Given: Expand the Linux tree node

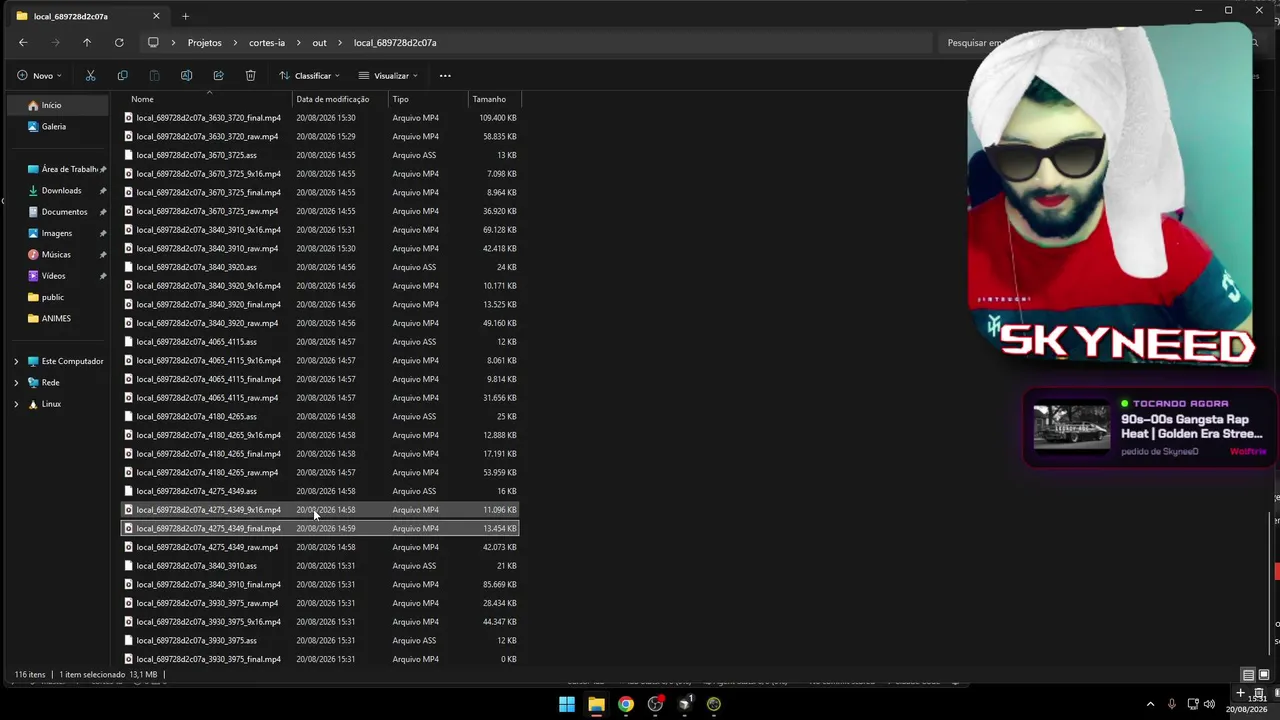Looking at the screenshot, I should 16,404.
